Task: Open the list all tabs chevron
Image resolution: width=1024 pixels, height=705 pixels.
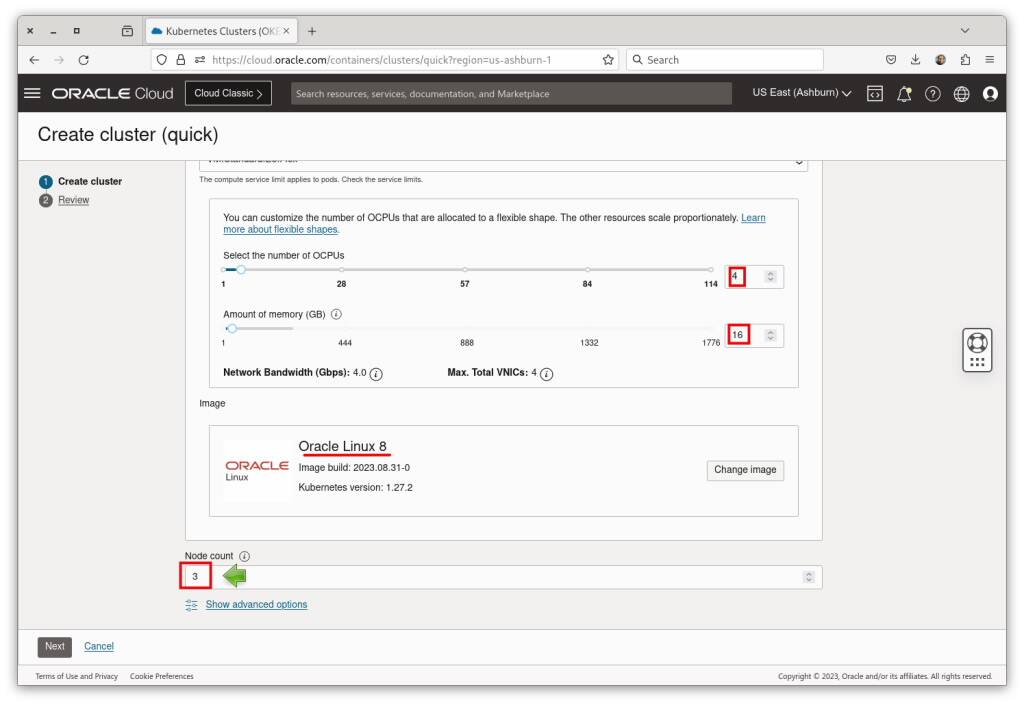Action: click(965, 31)
